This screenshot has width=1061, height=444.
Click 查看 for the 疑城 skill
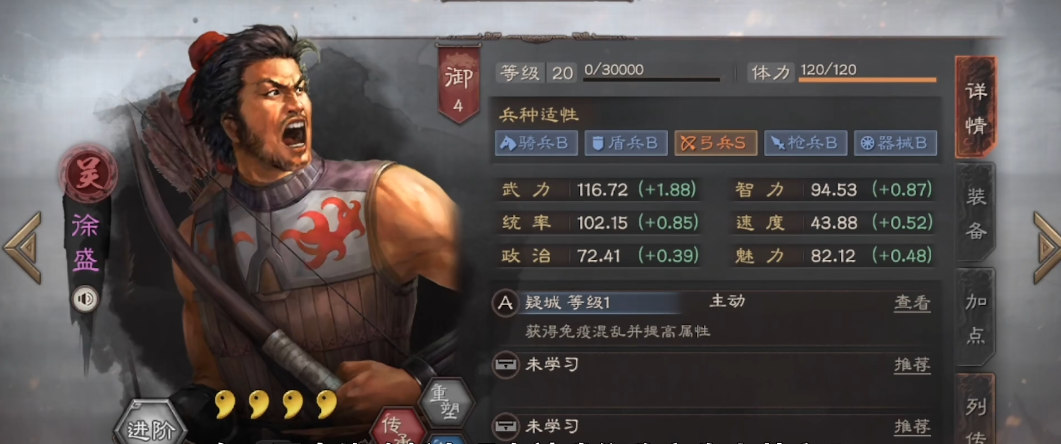point(912,303)
